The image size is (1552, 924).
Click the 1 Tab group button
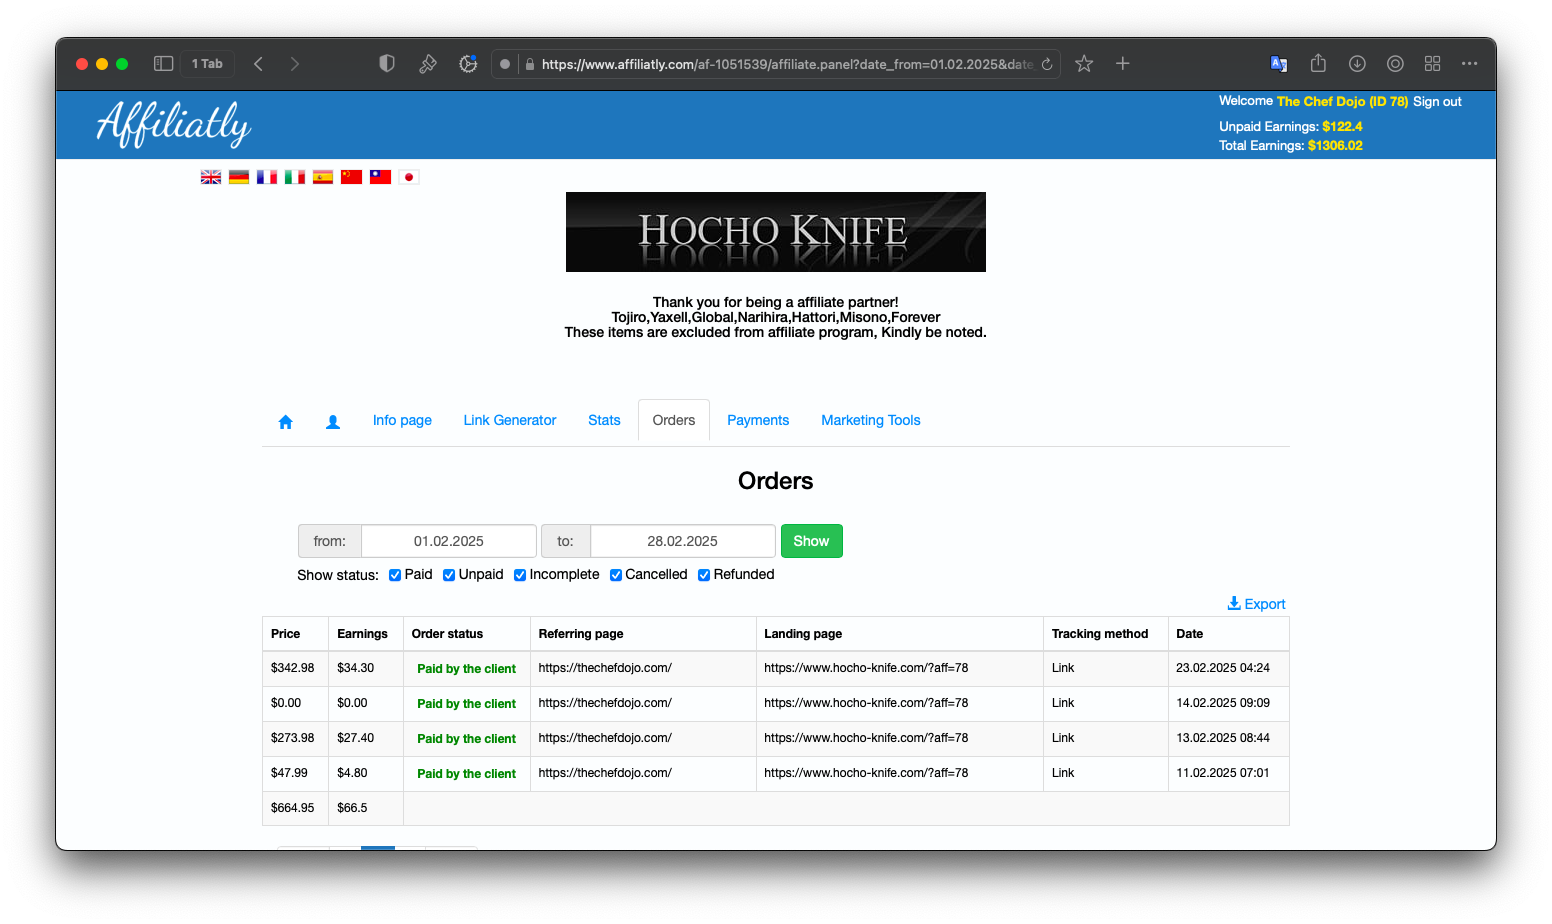tap(208, 63)
